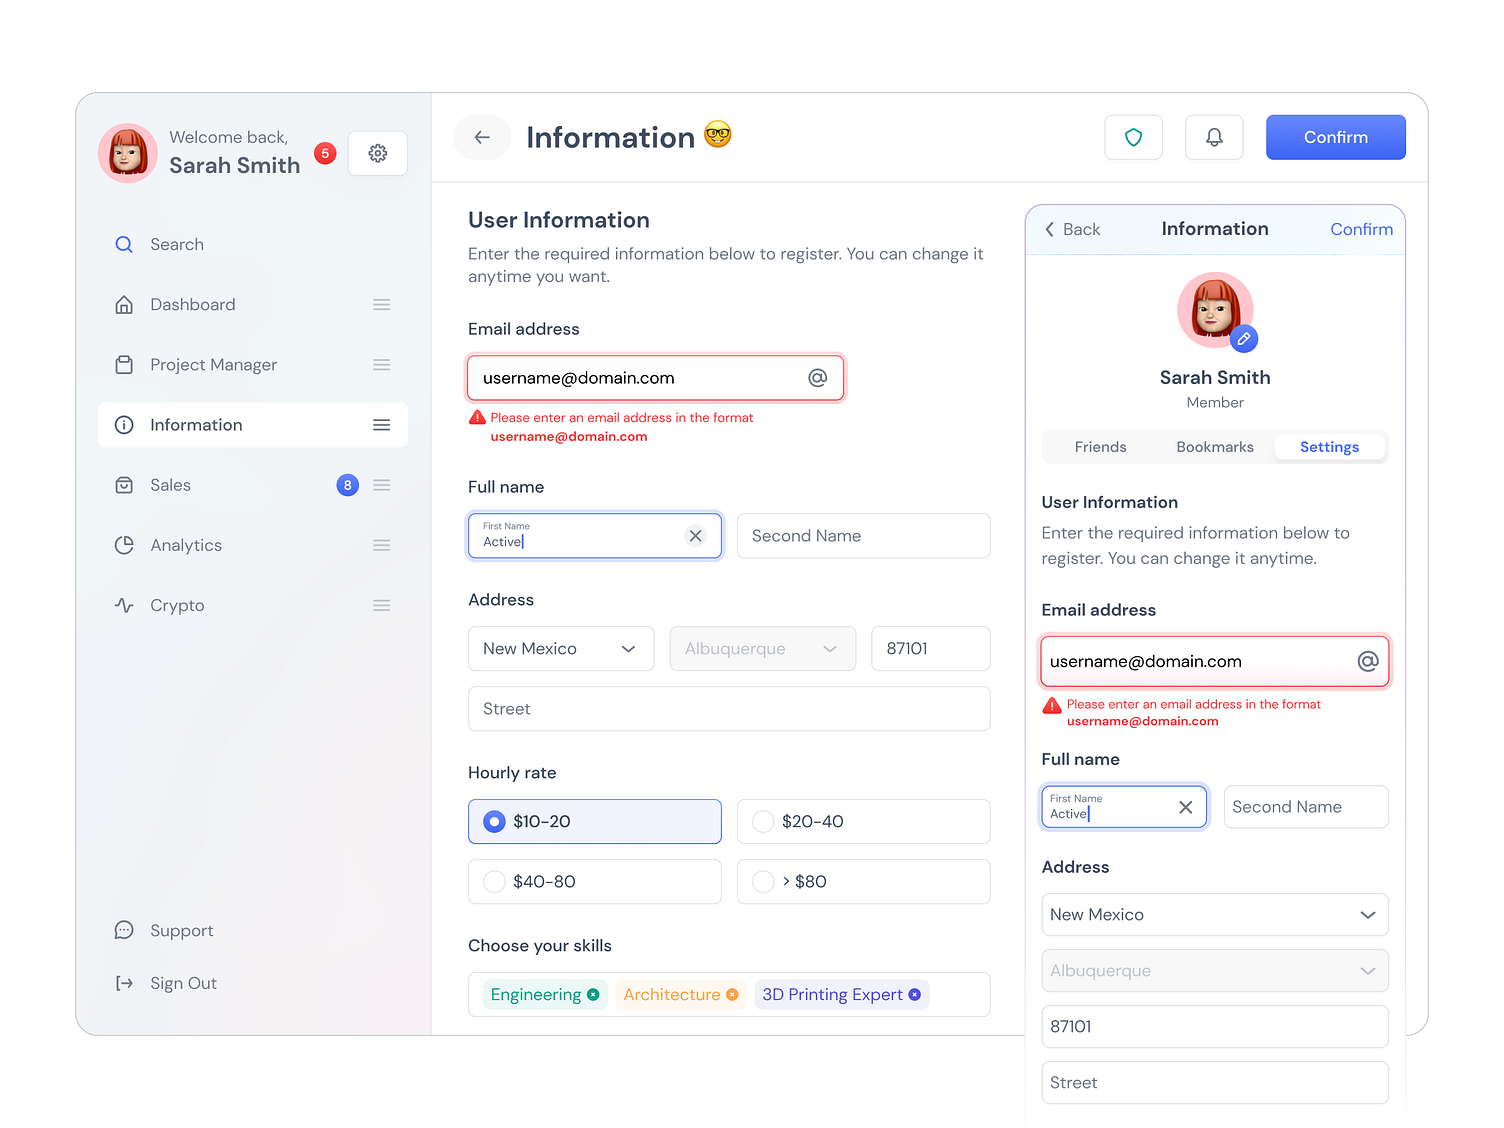
Task: Click Back in the profile card
Action: click(1073, 229)
